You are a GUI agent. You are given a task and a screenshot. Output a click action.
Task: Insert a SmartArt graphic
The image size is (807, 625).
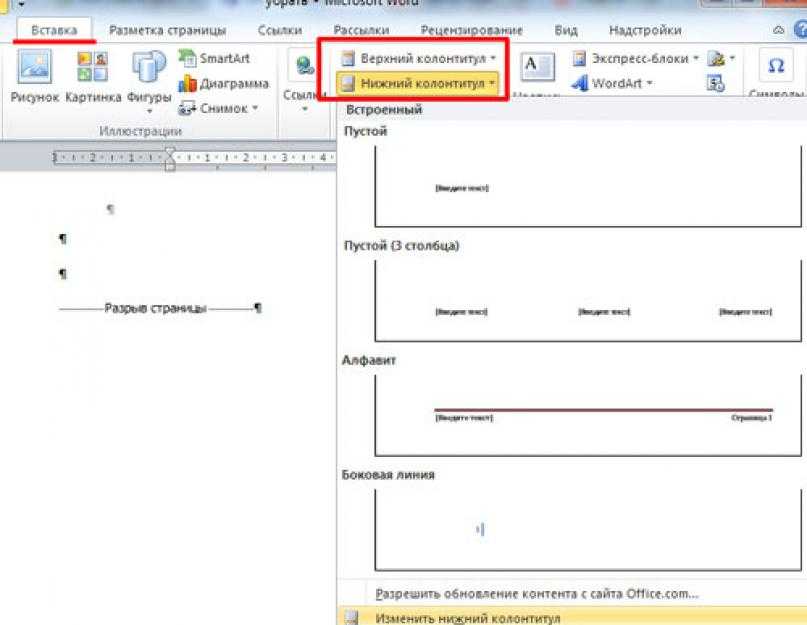coord(215,58)
